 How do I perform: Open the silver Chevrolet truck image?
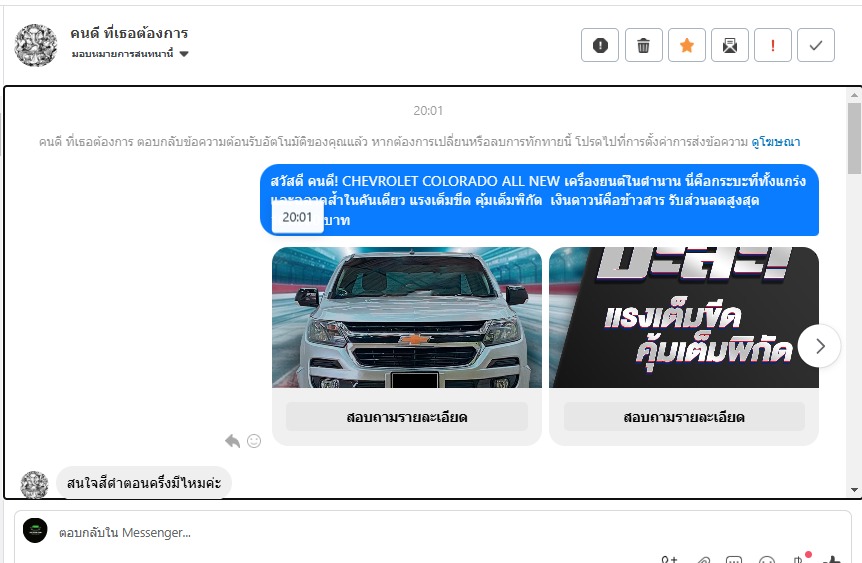[x=407, y=317]
